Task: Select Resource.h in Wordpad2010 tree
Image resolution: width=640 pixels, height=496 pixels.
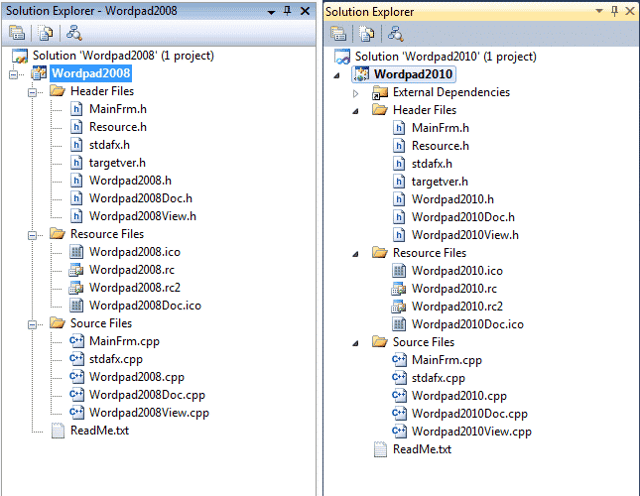Action: [440, 146]
